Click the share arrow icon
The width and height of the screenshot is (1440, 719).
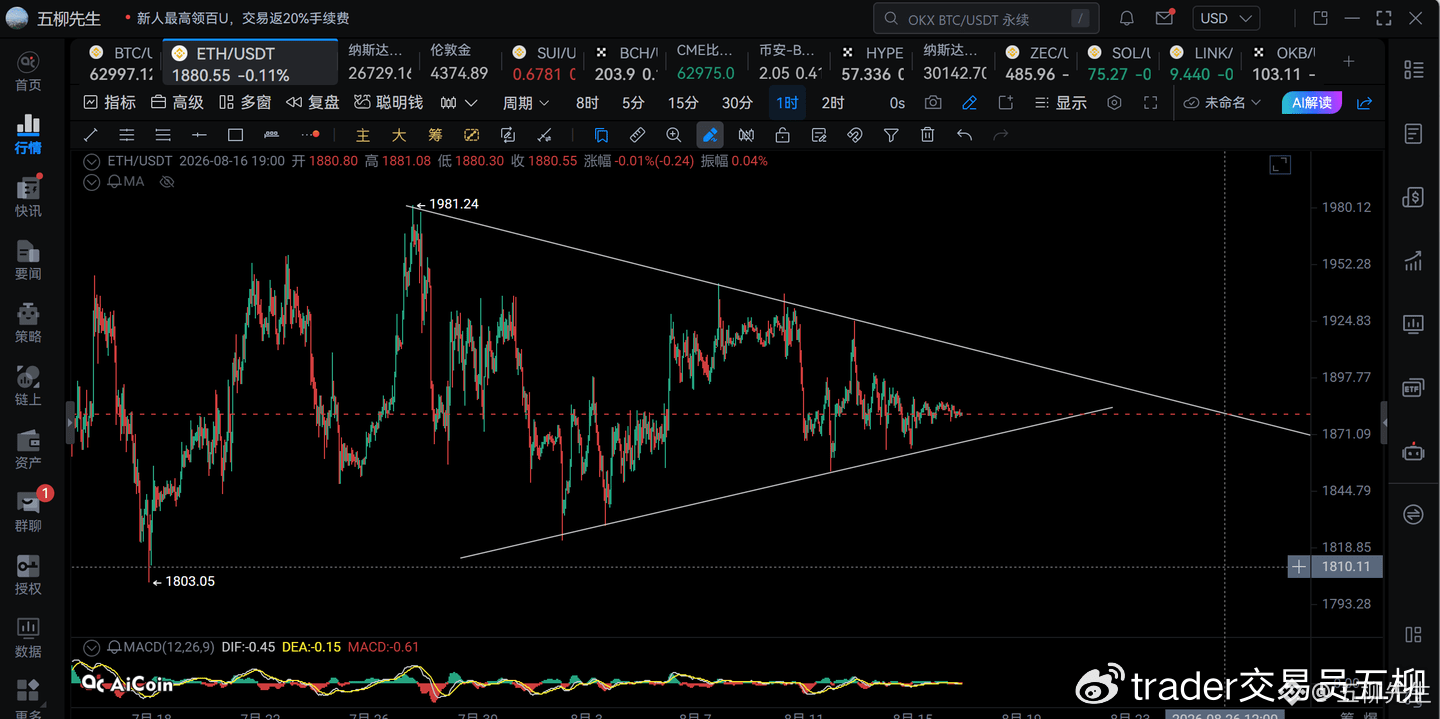point(1364,103)
